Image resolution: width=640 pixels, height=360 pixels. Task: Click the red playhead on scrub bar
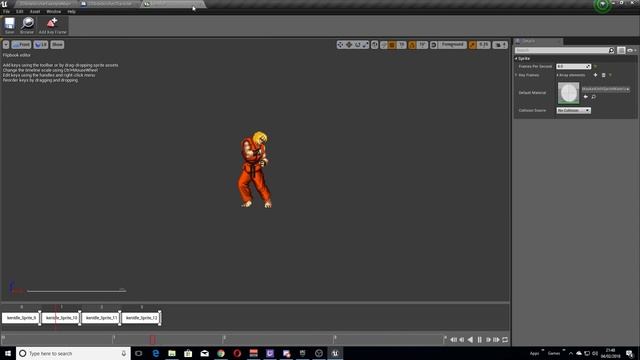tap(153, 339)
